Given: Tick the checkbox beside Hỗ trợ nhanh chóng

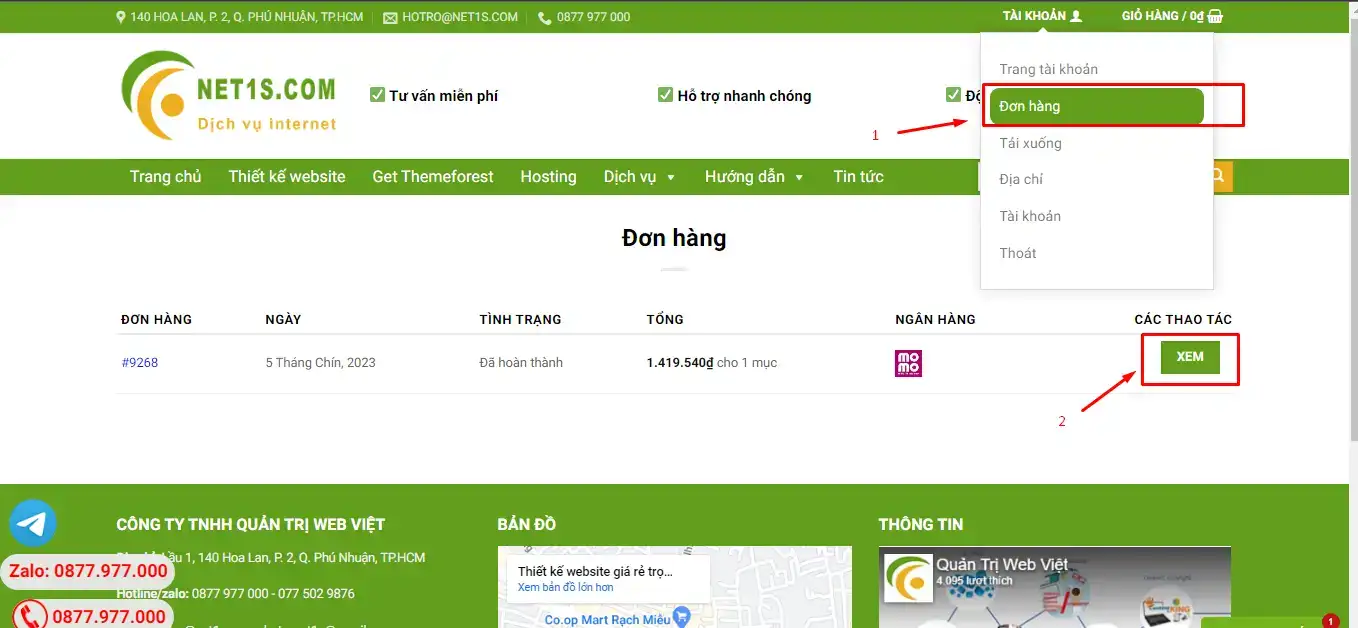Looking at the screenshot, I should (665, 93).
